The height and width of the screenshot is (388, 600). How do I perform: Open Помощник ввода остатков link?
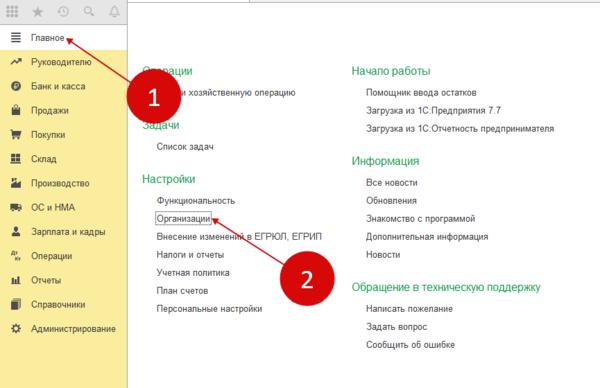(421, 93)
